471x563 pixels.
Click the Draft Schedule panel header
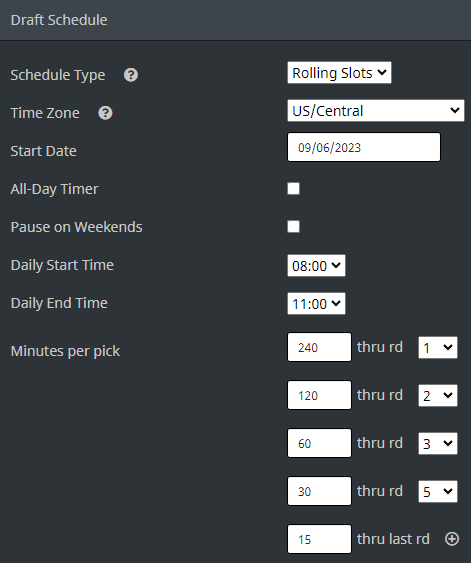(x=236, y=20)
